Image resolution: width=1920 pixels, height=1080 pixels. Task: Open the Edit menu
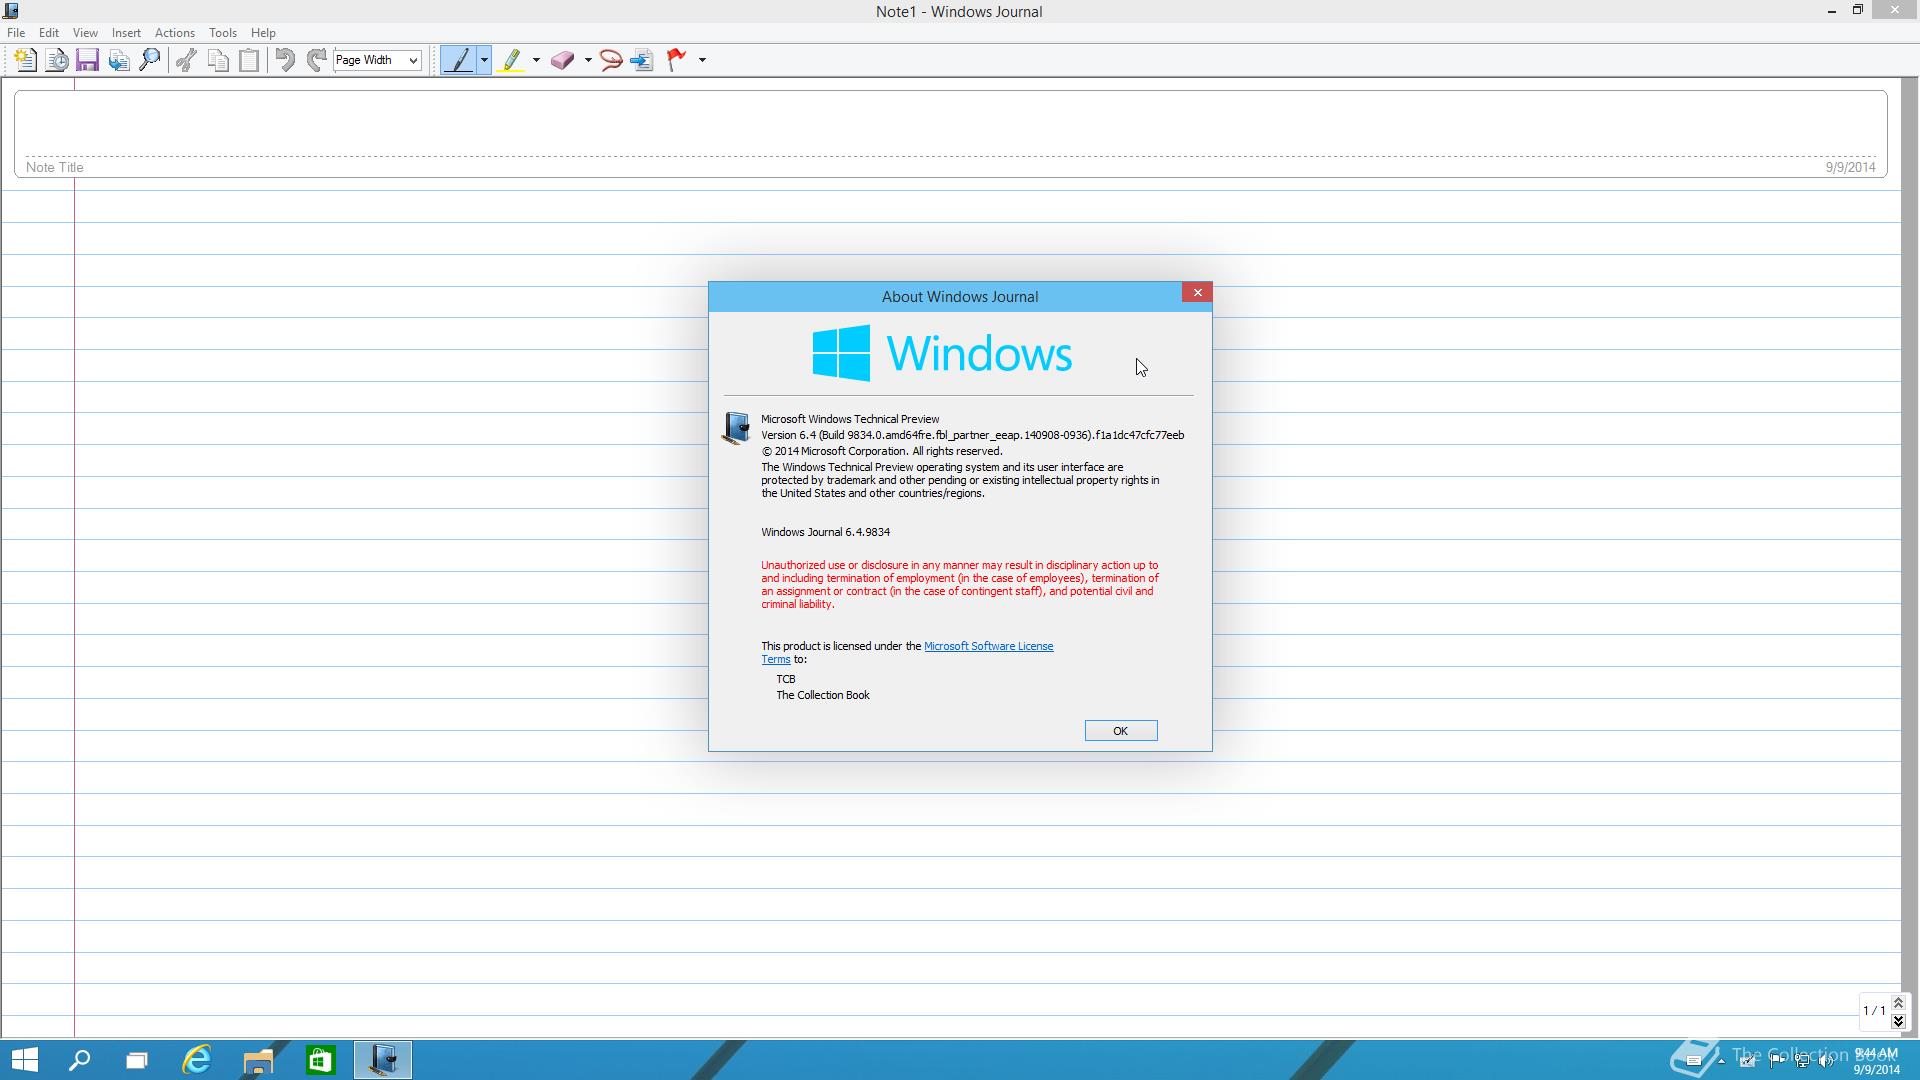(x=48, y=33)
